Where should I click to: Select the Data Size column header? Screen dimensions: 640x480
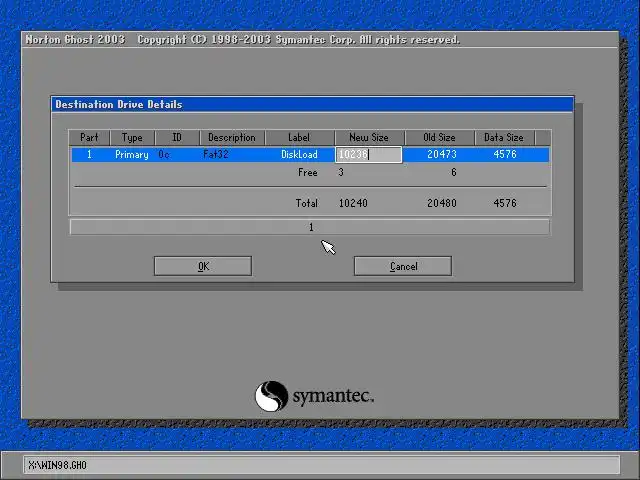click(x=504, y=138)
